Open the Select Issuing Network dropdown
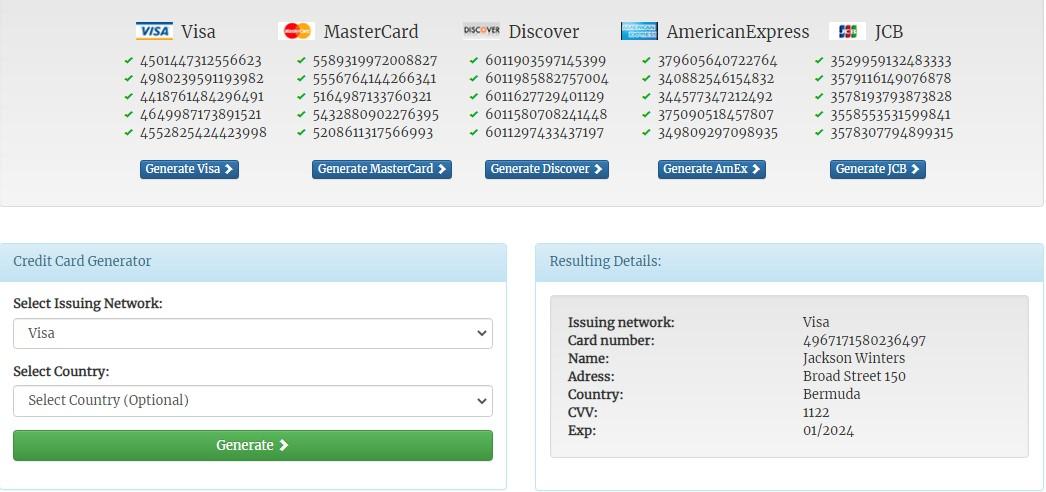1046x492 pixels. 253,333
